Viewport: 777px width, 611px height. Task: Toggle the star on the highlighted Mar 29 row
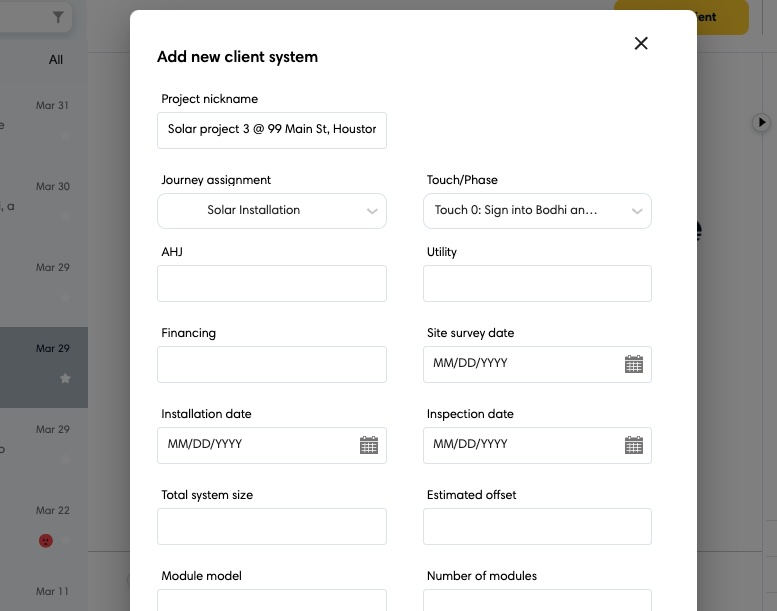(65, 379)
